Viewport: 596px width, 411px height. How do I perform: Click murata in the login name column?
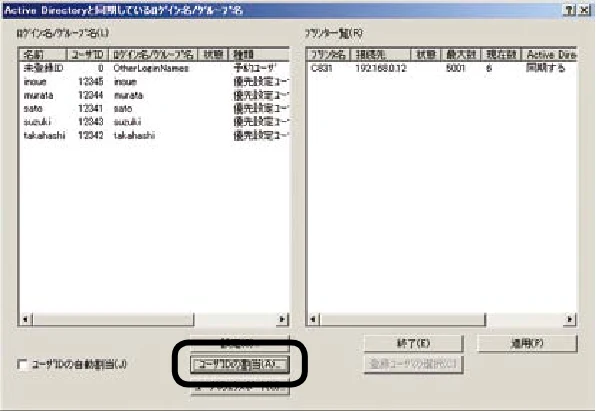coord(129,95)
